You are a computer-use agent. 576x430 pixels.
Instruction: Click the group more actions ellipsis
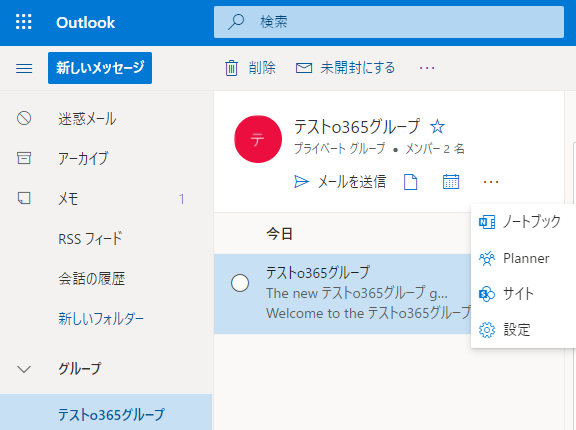point(491,182)
